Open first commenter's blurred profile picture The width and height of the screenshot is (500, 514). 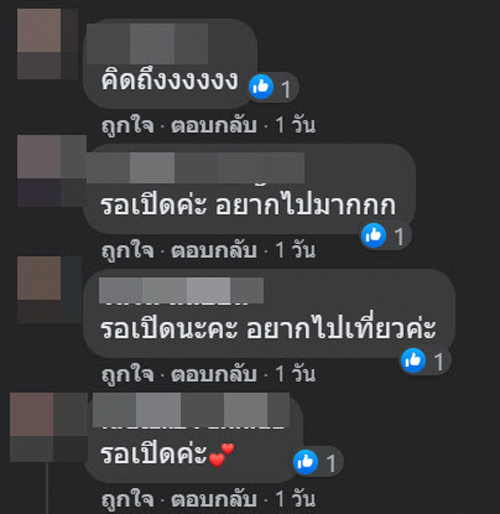click(48, 44)
